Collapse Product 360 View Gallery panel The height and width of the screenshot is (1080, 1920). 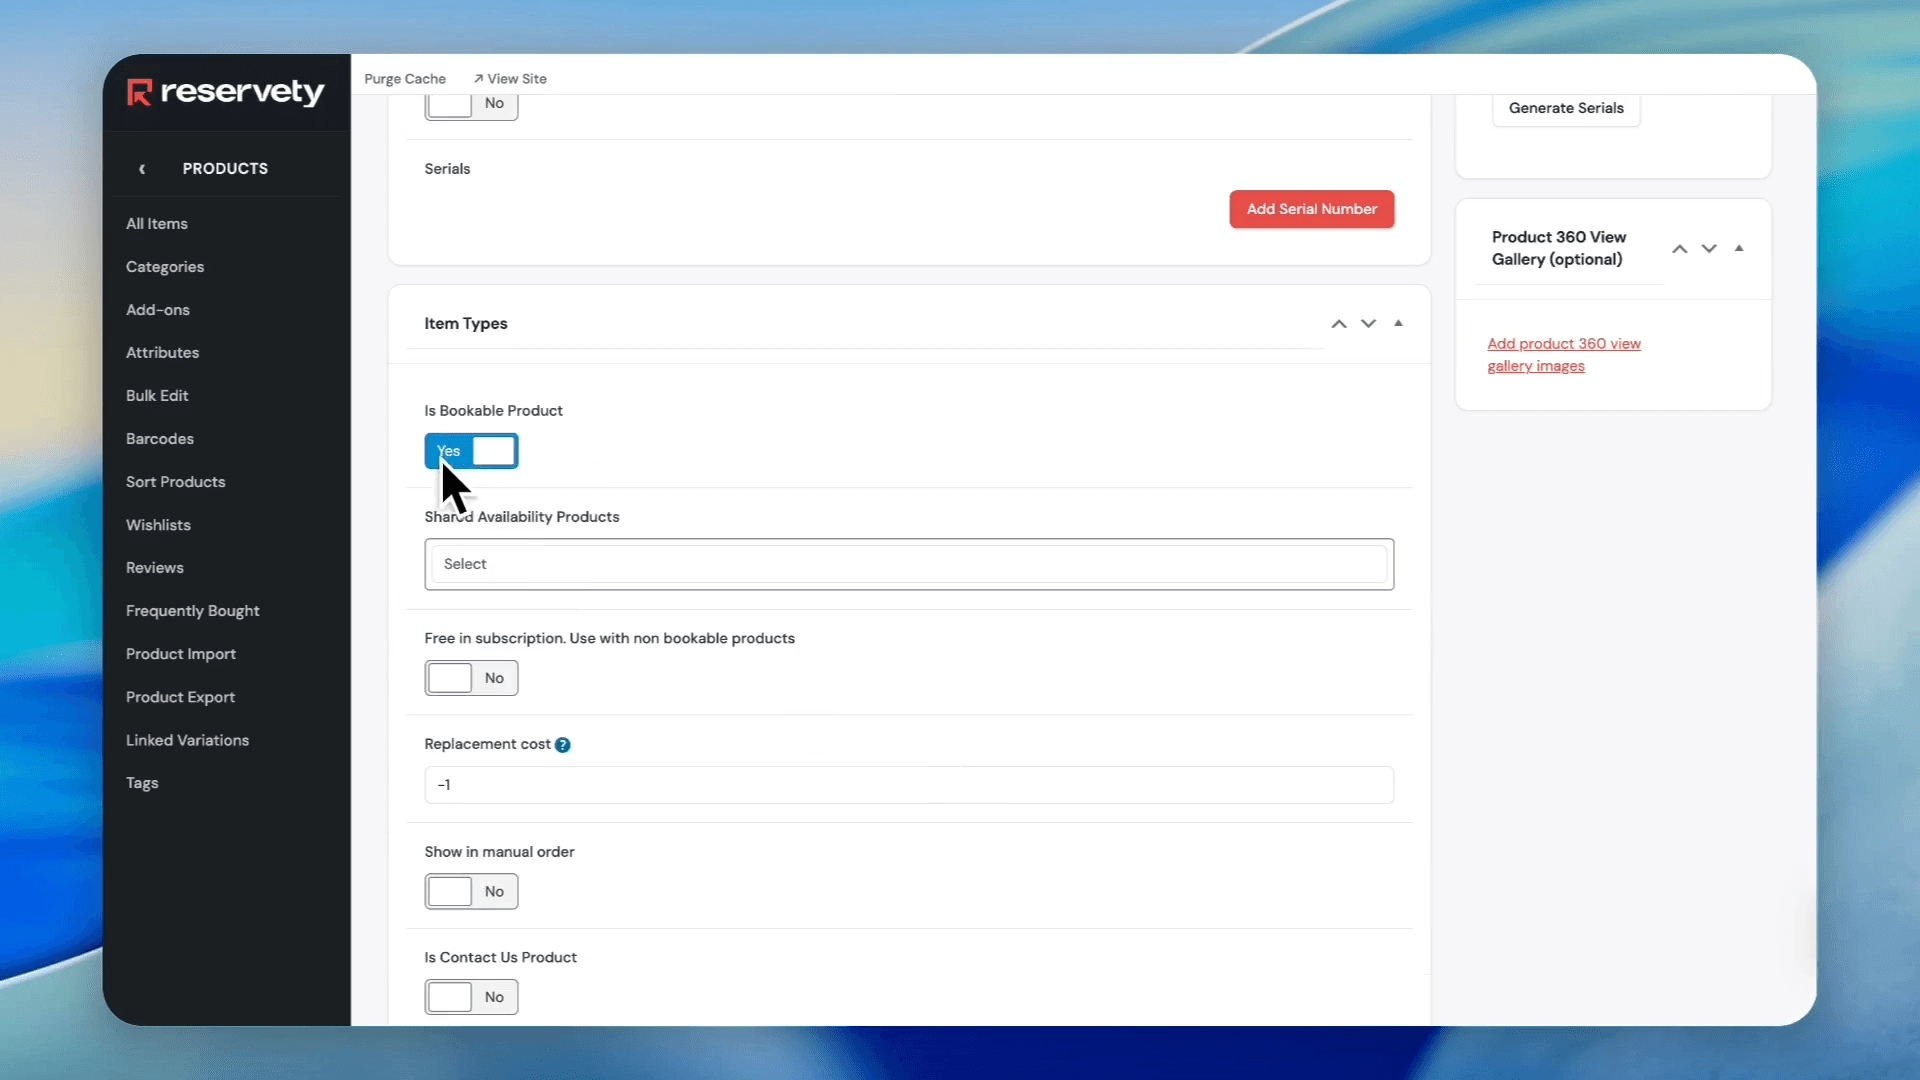[x=1740, y=248]
